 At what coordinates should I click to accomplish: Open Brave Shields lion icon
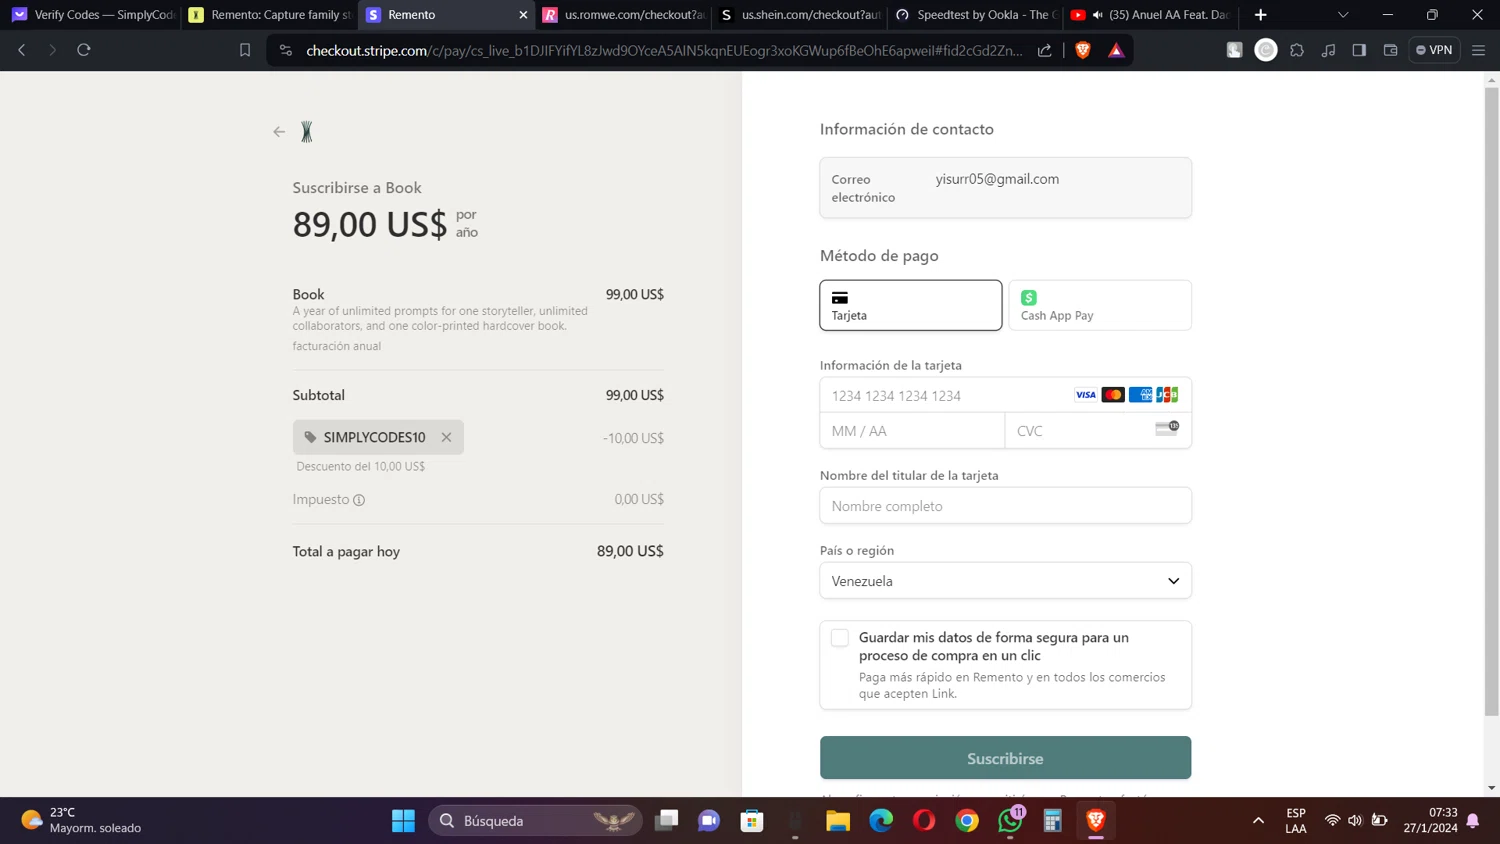click(1083, 50)
